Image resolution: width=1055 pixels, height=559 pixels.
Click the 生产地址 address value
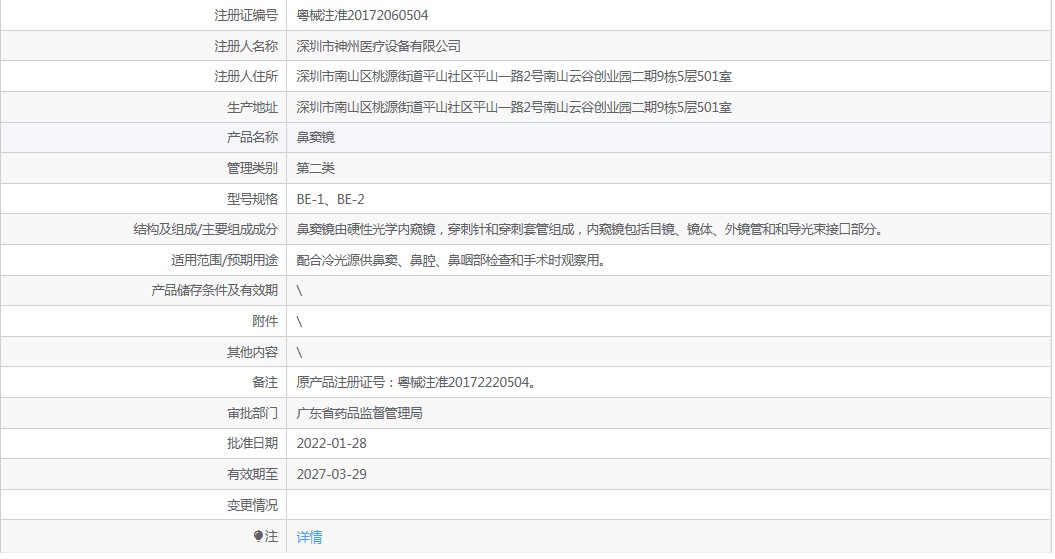click(x=514, y=107)
